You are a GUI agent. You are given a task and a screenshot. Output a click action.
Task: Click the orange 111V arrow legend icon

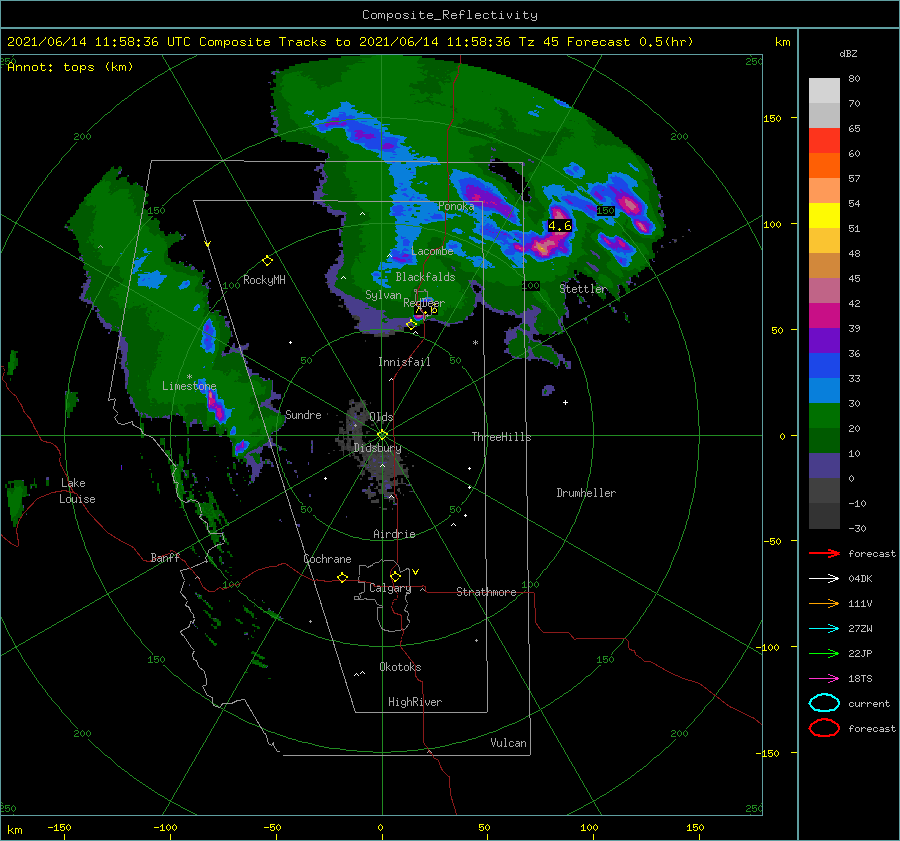coord(824,603)
